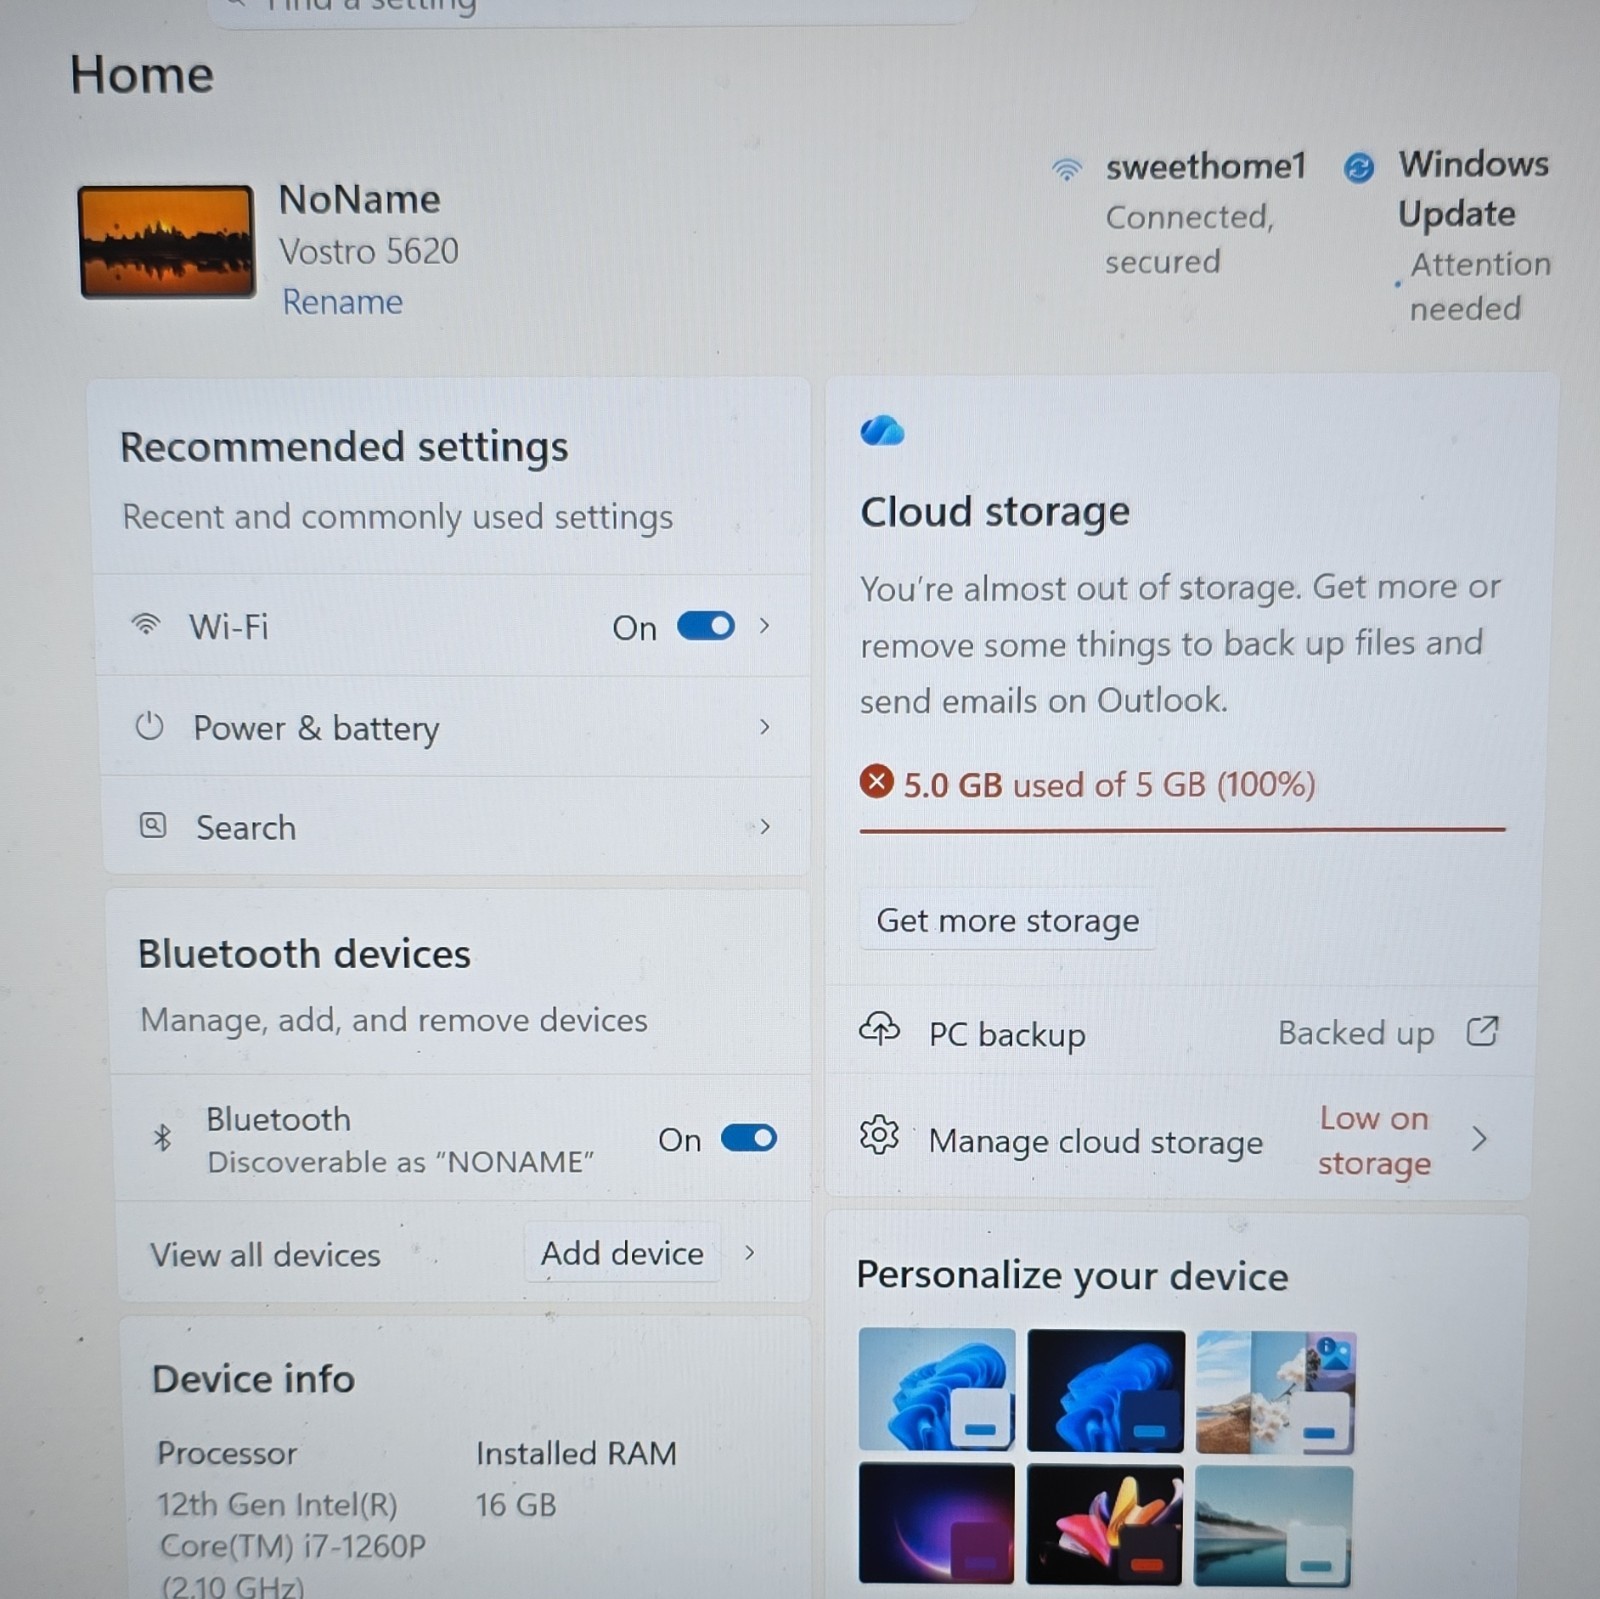The width and height of the screenshot is (1600, 1599).
Task: Click the Manage cloud storage gear icon
Action: [879, 1136]
